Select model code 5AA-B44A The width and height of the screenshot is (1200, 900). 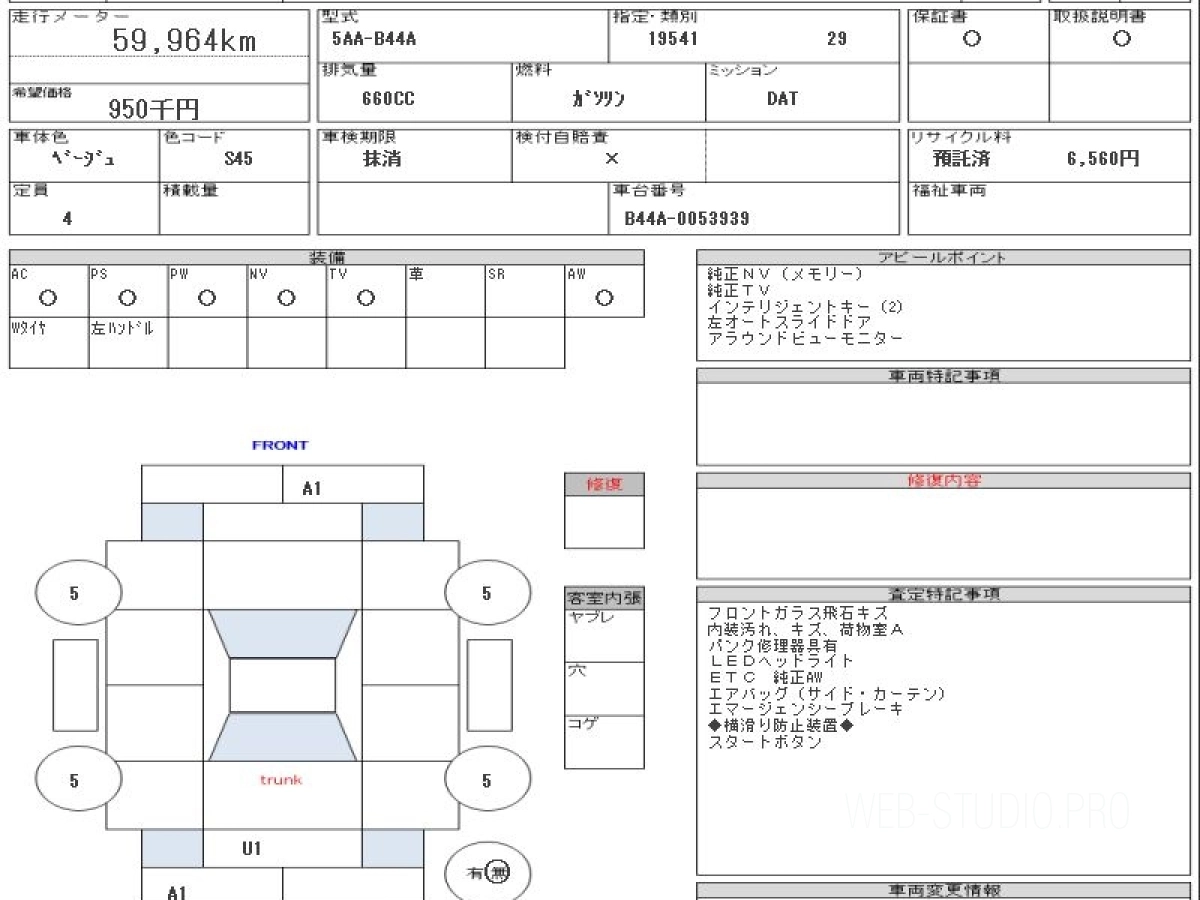pyautogui.click(x=374, y=40)
